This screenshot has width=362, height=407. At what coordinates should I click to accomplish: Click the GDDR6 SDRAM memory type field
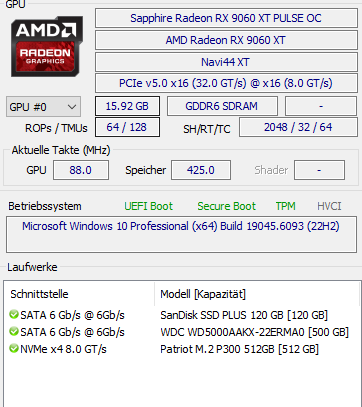tap(222, 106)
